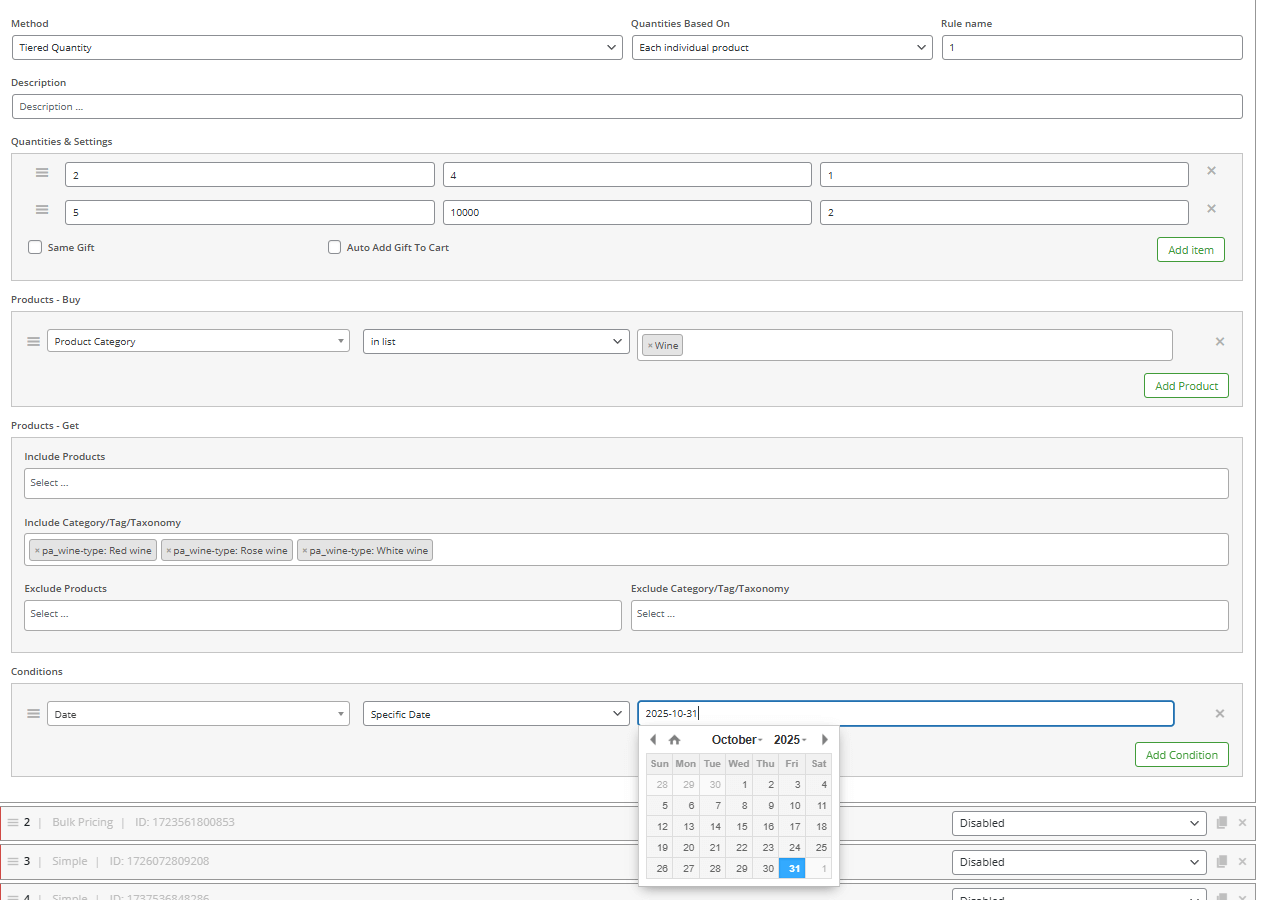Click rule 2 'Bulk Pricing' label
Screen dimensions: 1267x900
pos(82,822)
